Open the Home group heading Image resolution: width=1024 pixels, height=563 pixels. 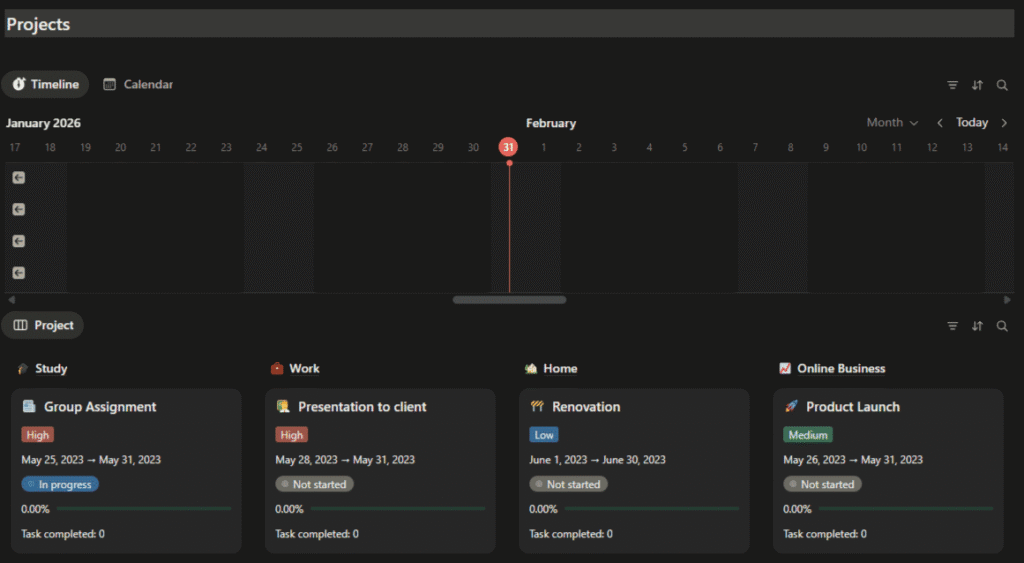click(560, 368)
